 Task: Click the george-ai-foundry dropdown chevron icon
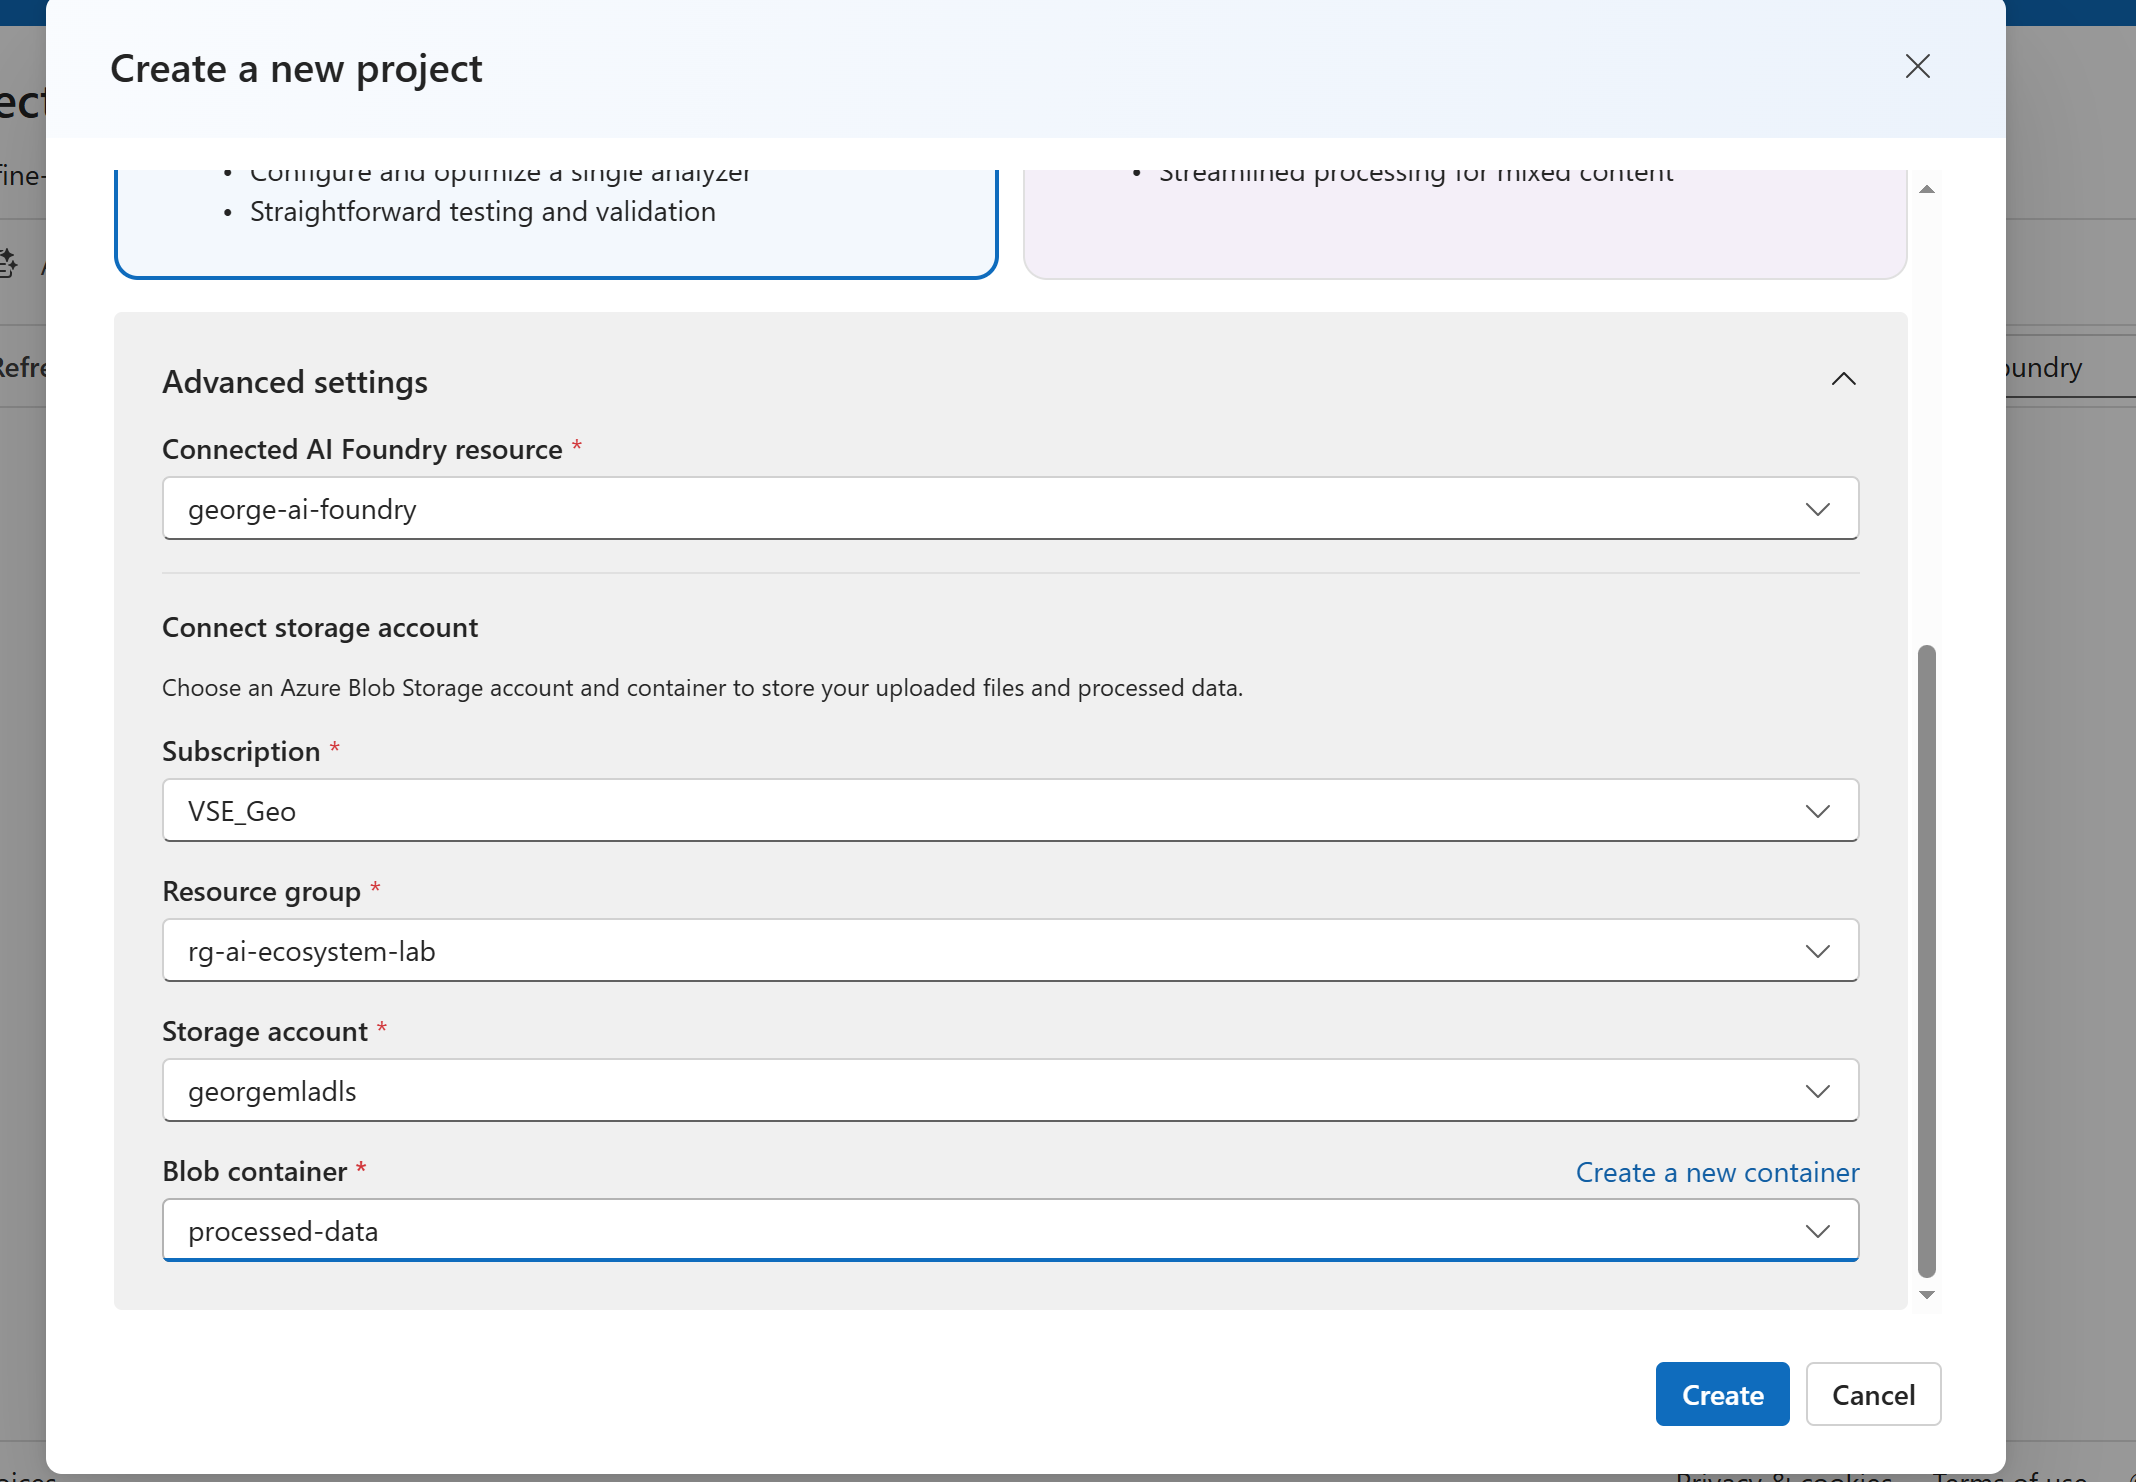(1817, 509)
